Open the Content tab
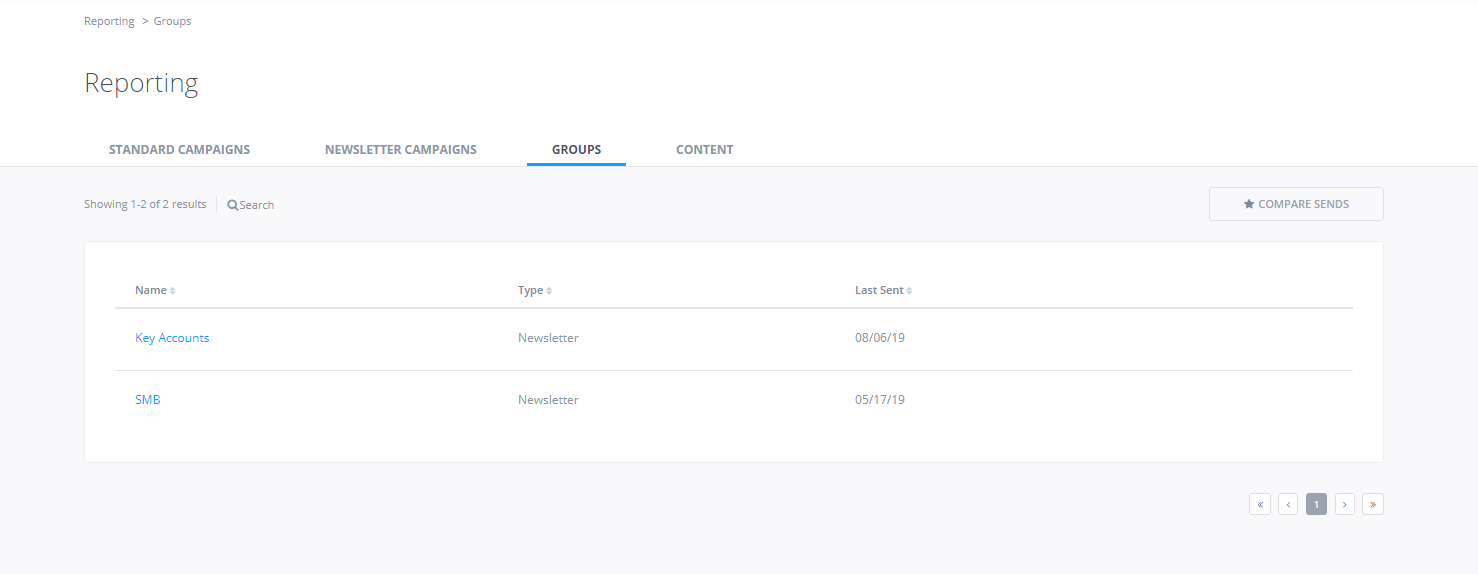This screenshot has height=574, width=1478. [705, 150]
